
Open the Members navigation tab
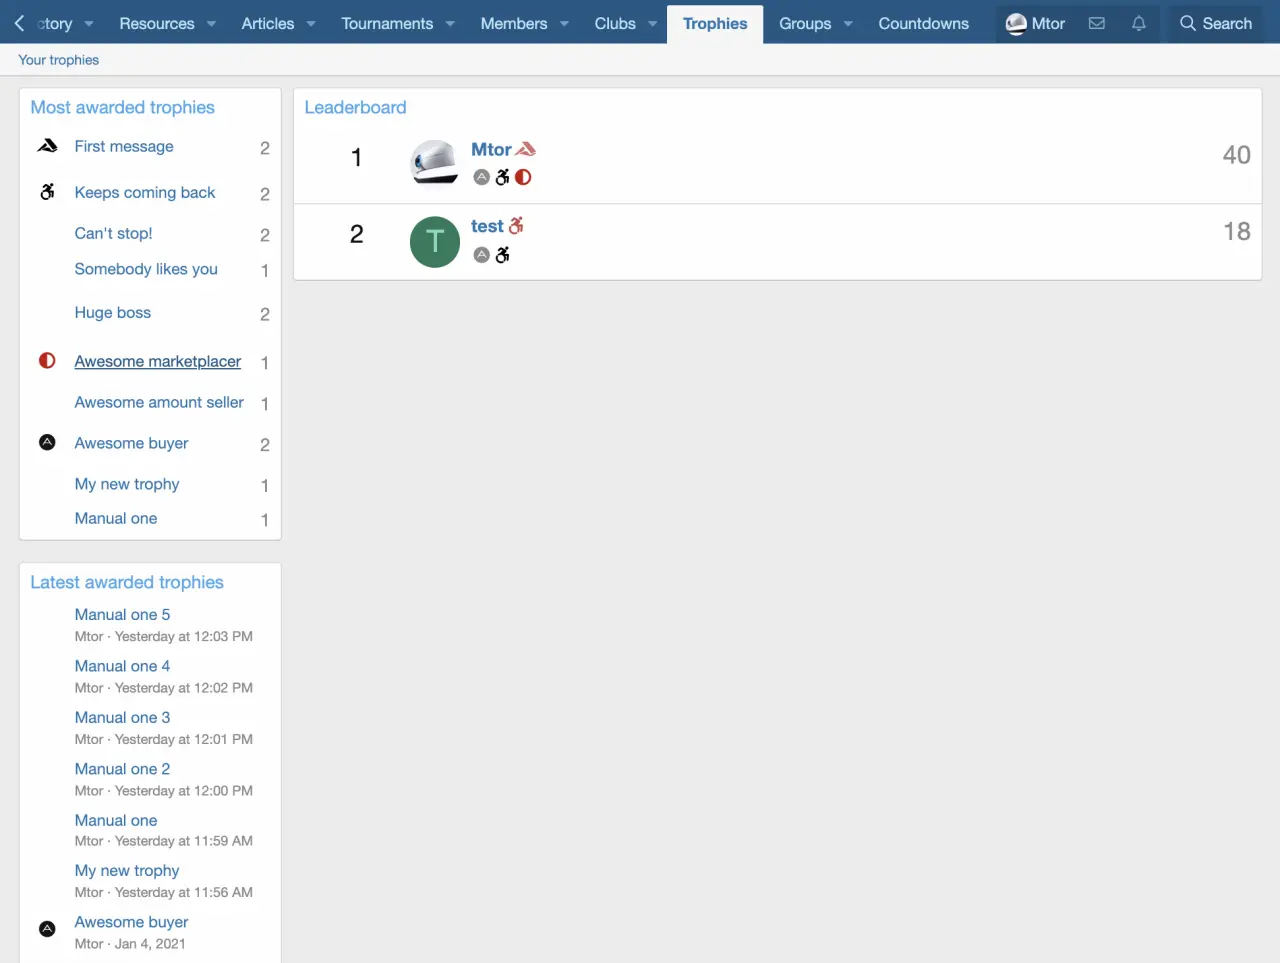513,23
